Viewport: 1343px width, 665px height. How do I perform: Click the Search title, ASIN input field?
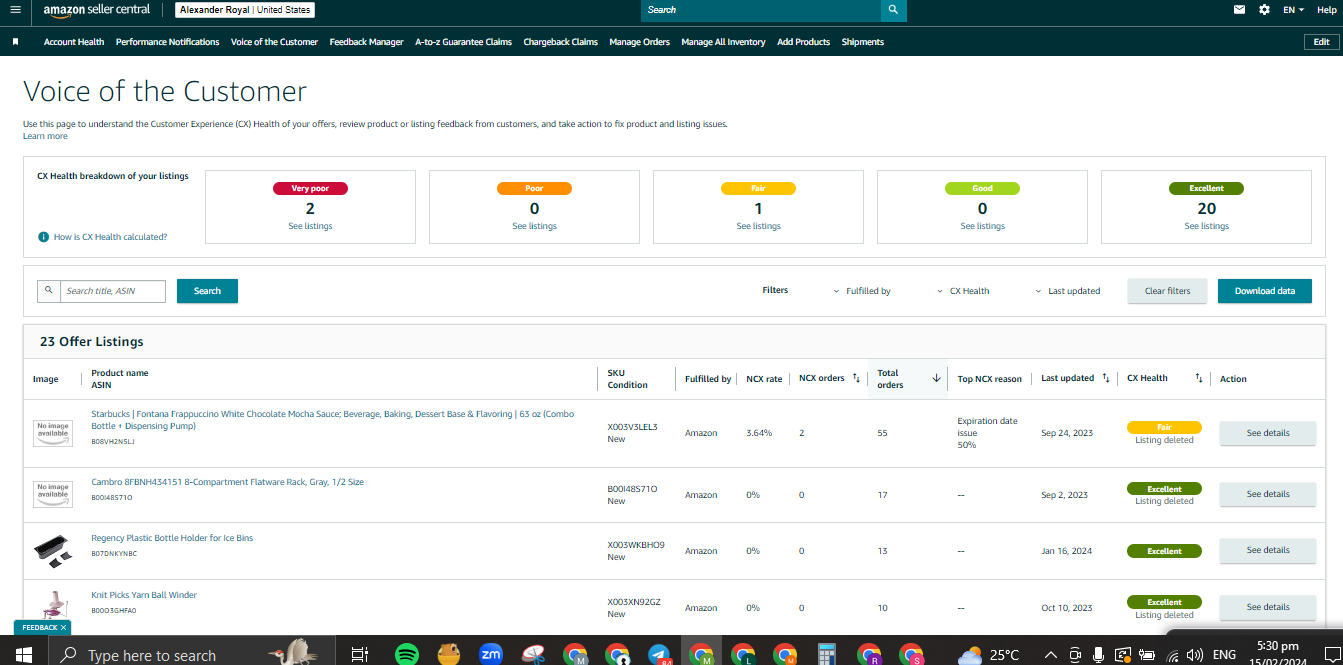(x=112, y=291)
